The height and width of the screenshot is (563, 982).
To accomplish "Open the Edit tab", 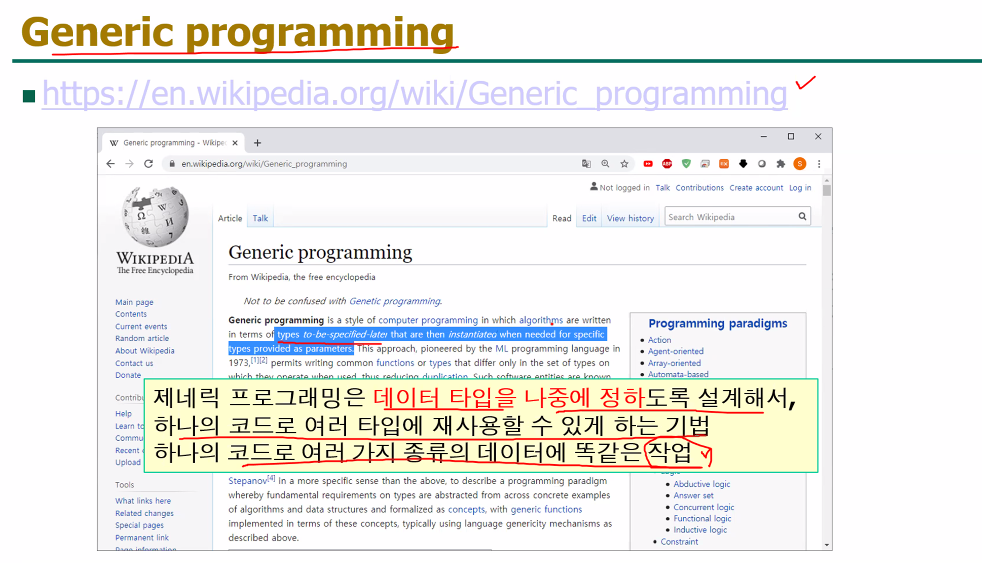I will [x=589, y=218].
